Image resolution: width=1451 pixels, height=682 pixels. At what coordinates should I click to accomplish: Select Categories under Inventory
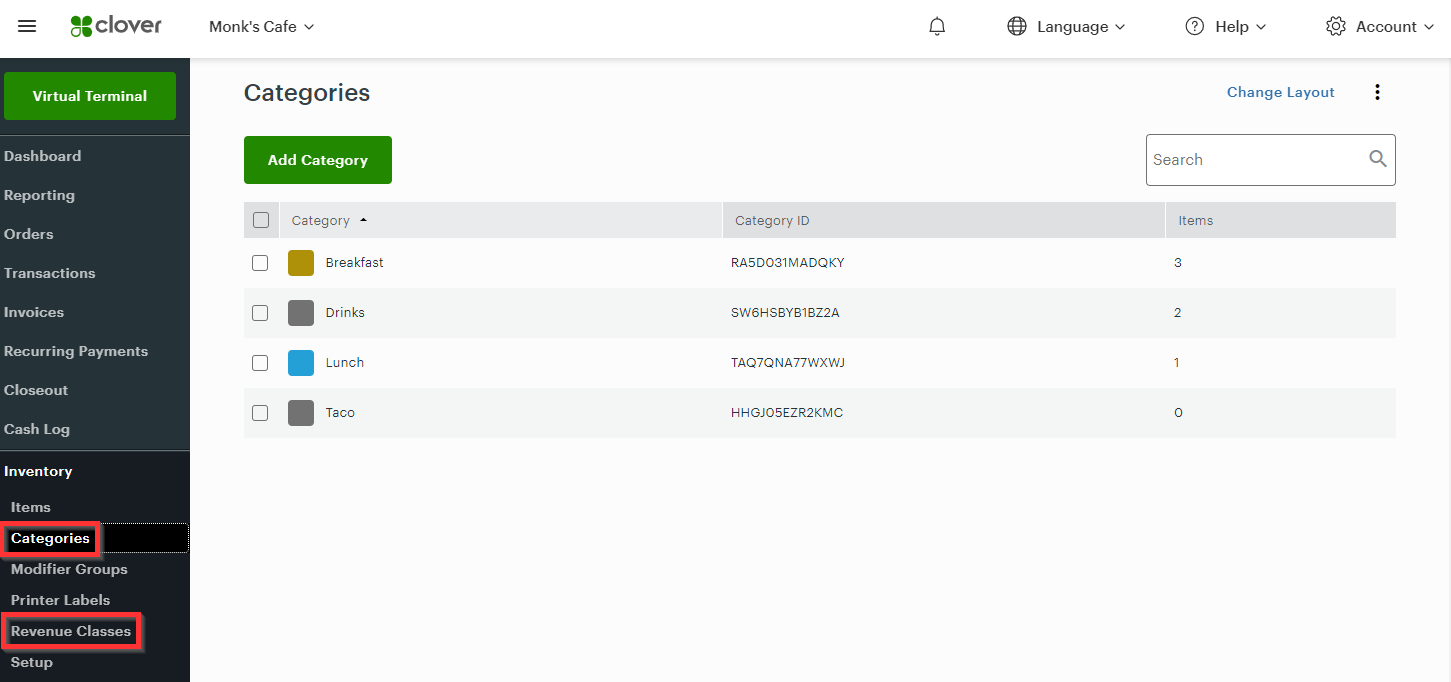[50, 538]
